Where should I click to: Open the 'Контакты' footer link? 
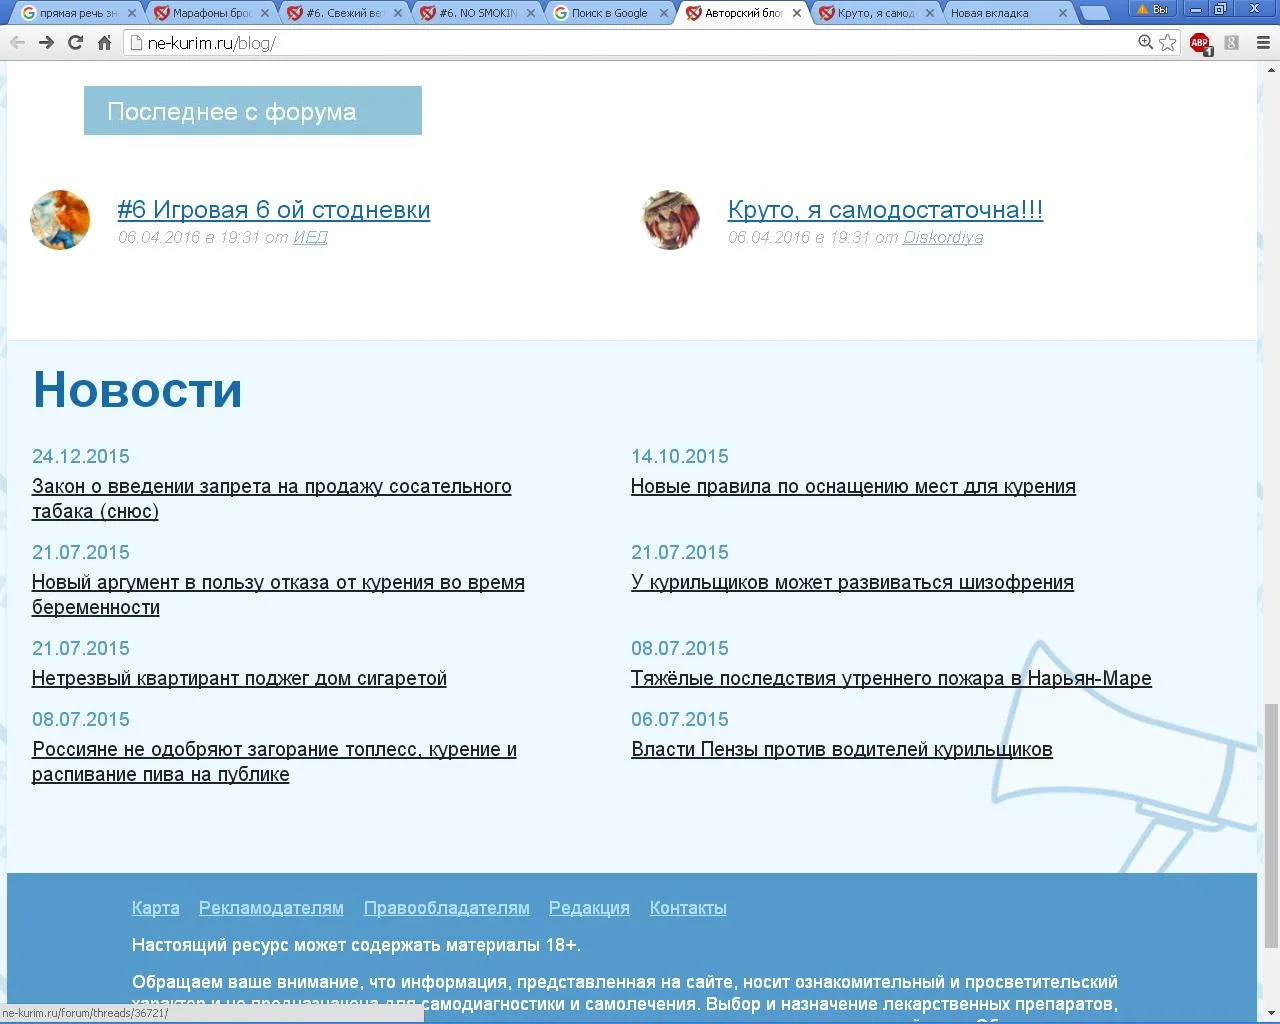tap(688, 908)
